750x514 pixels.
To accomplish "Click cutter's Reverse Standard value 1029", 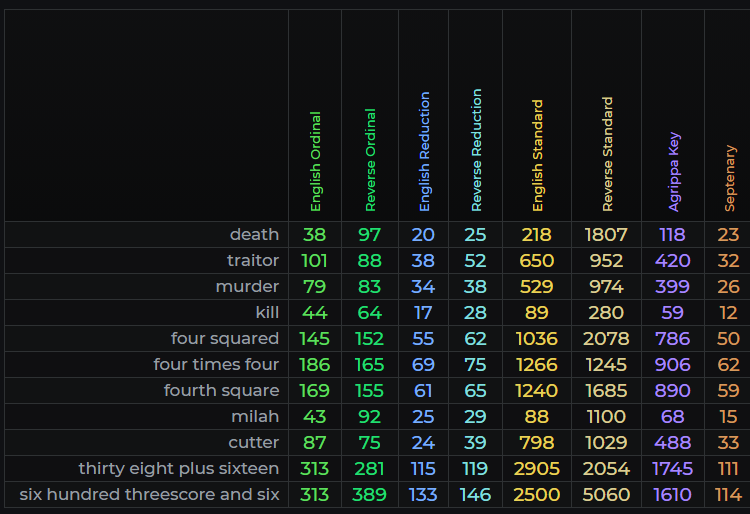I will click(606, 442).
